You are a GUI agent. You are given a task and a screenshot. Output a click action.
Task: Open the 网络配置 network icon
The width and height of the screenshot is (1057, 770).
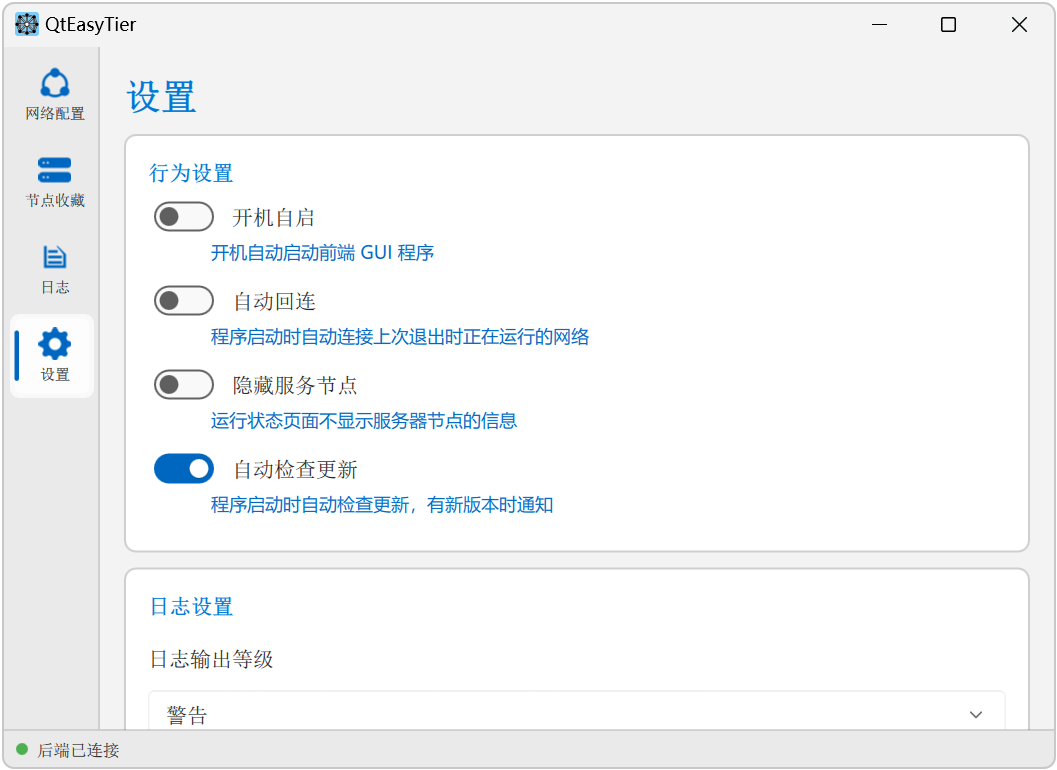coord(55,84)
